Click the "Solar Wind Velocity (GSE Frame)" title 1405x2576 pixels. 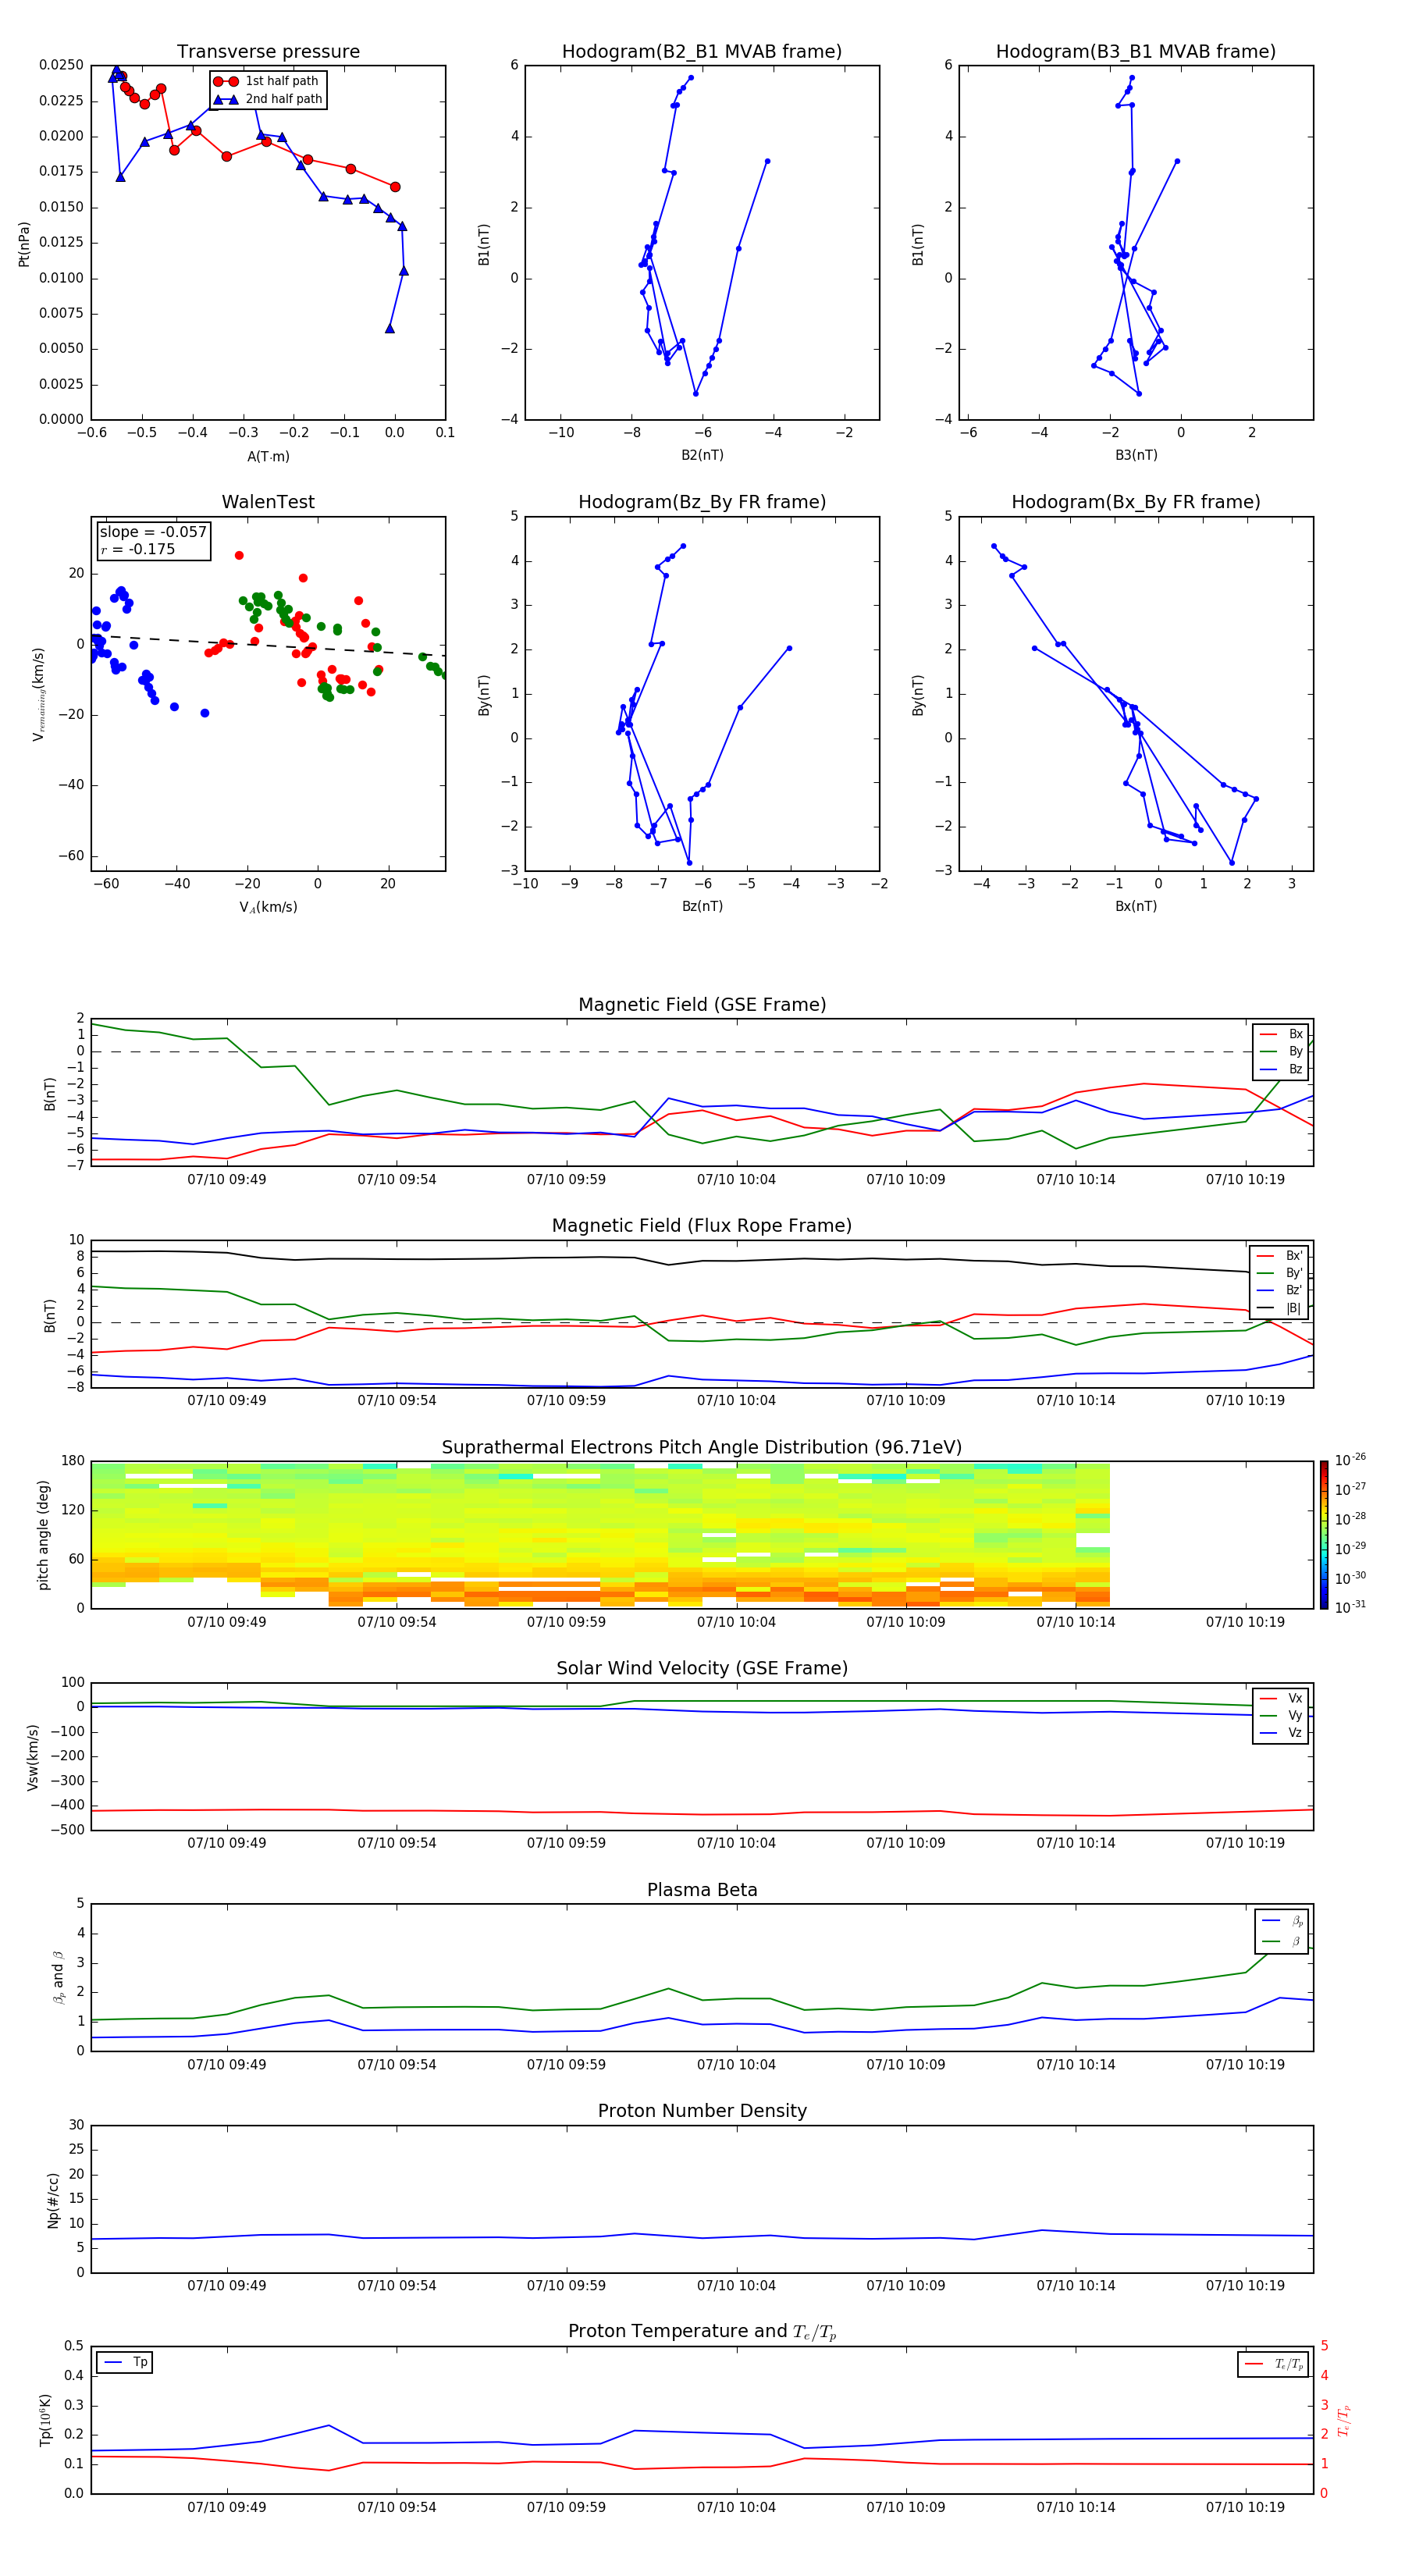702,1669
